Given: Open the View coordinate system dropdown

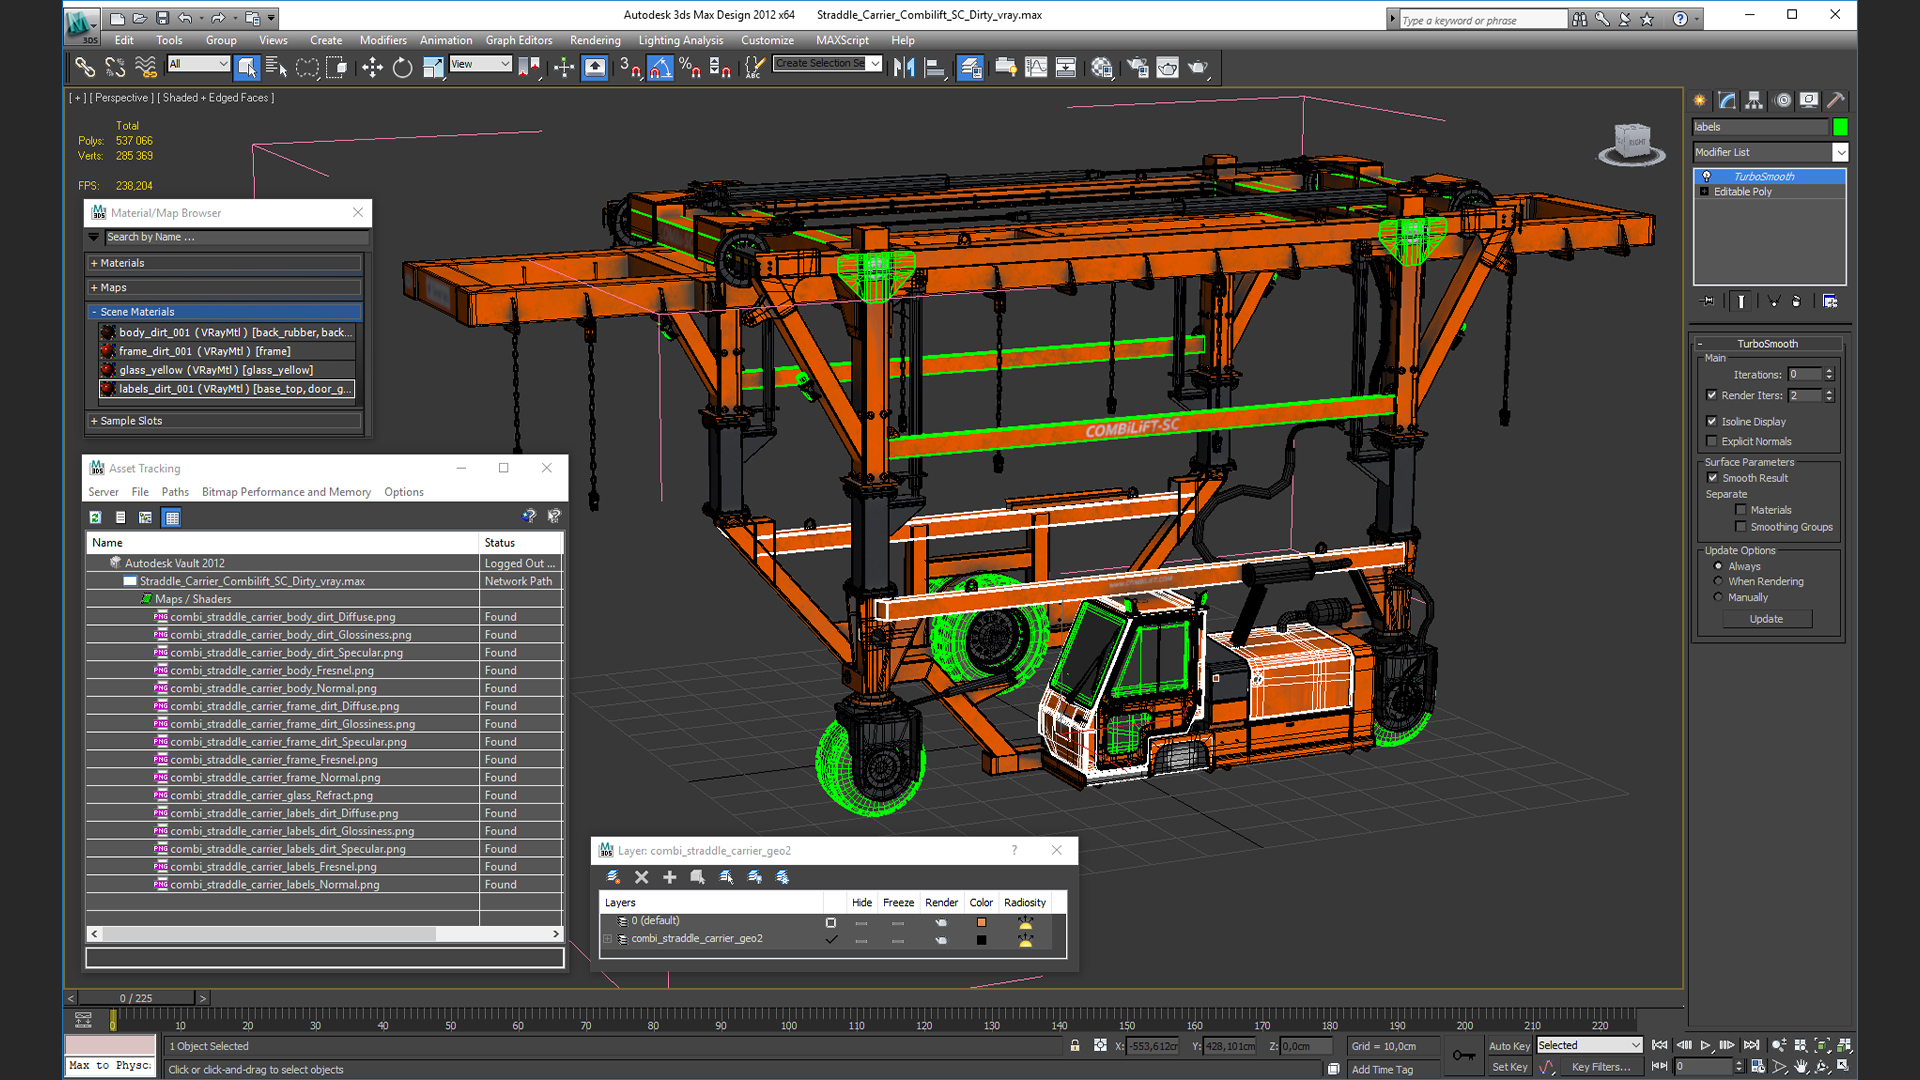Looking at the screenshot, I should 480,64.
